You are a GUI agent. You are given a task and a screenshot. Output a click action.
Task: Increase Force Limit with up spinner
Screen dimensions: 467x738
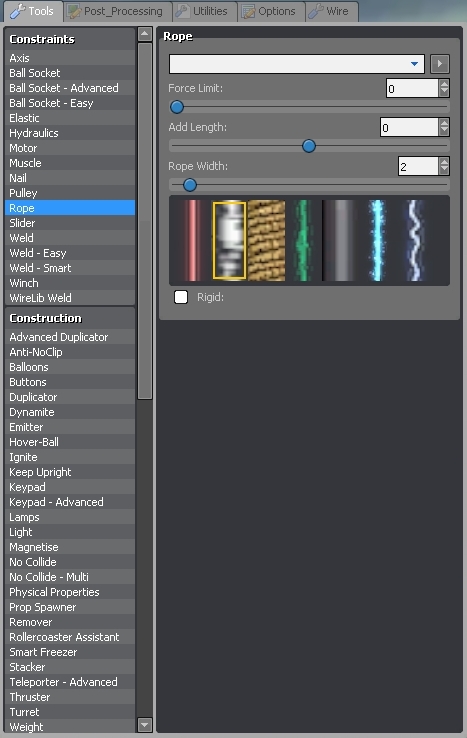(444, 83)
